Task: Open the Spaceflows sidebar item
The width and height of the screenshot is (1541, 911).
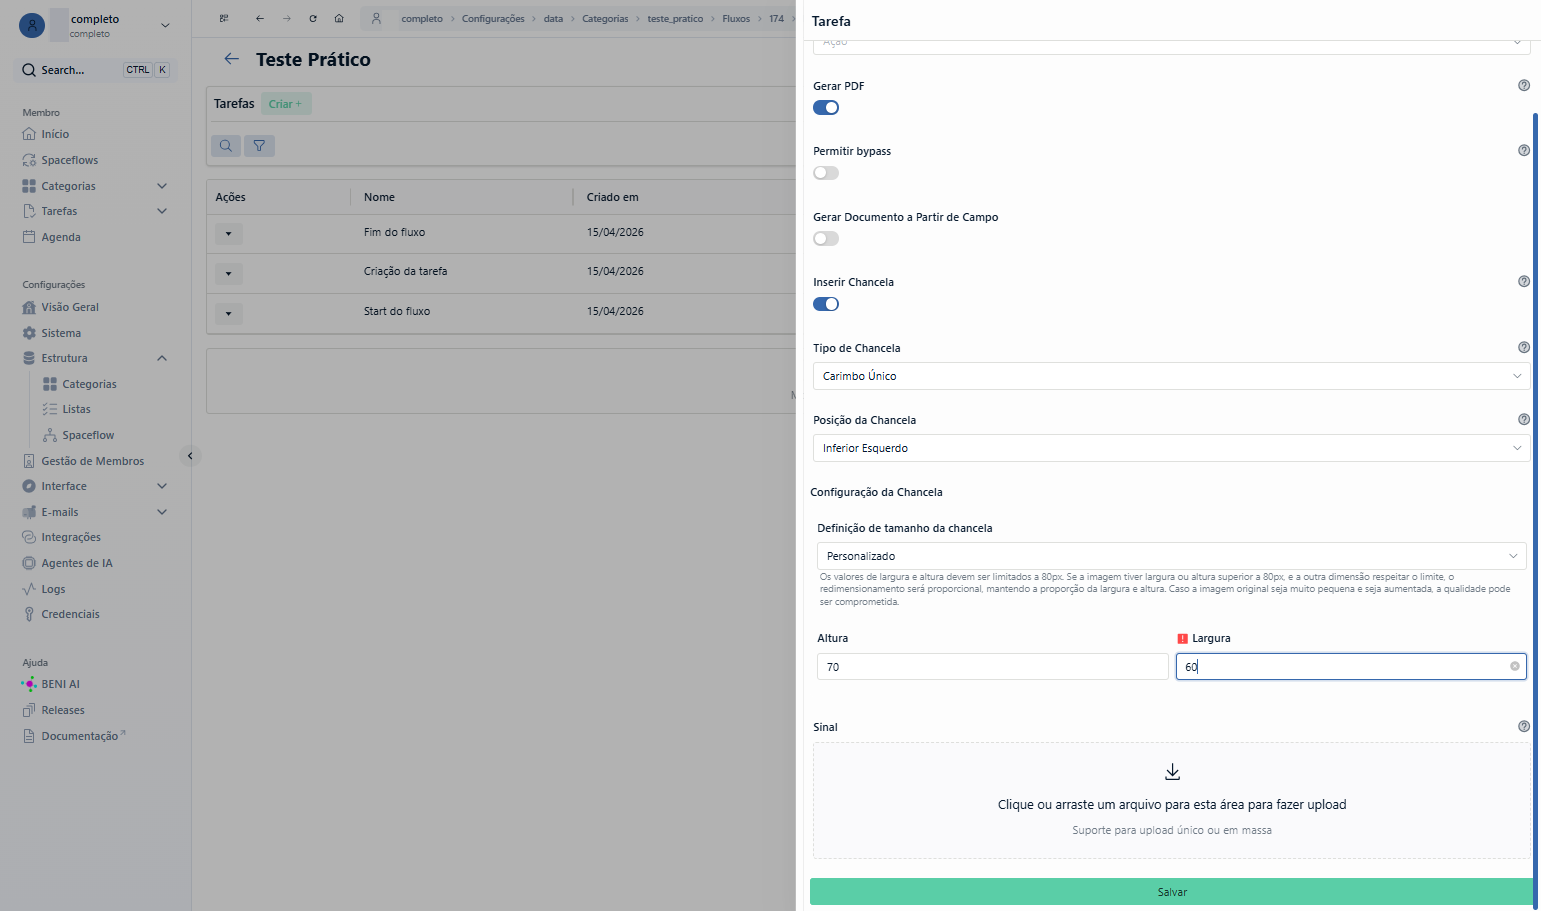Action: [x=69, y=160]
